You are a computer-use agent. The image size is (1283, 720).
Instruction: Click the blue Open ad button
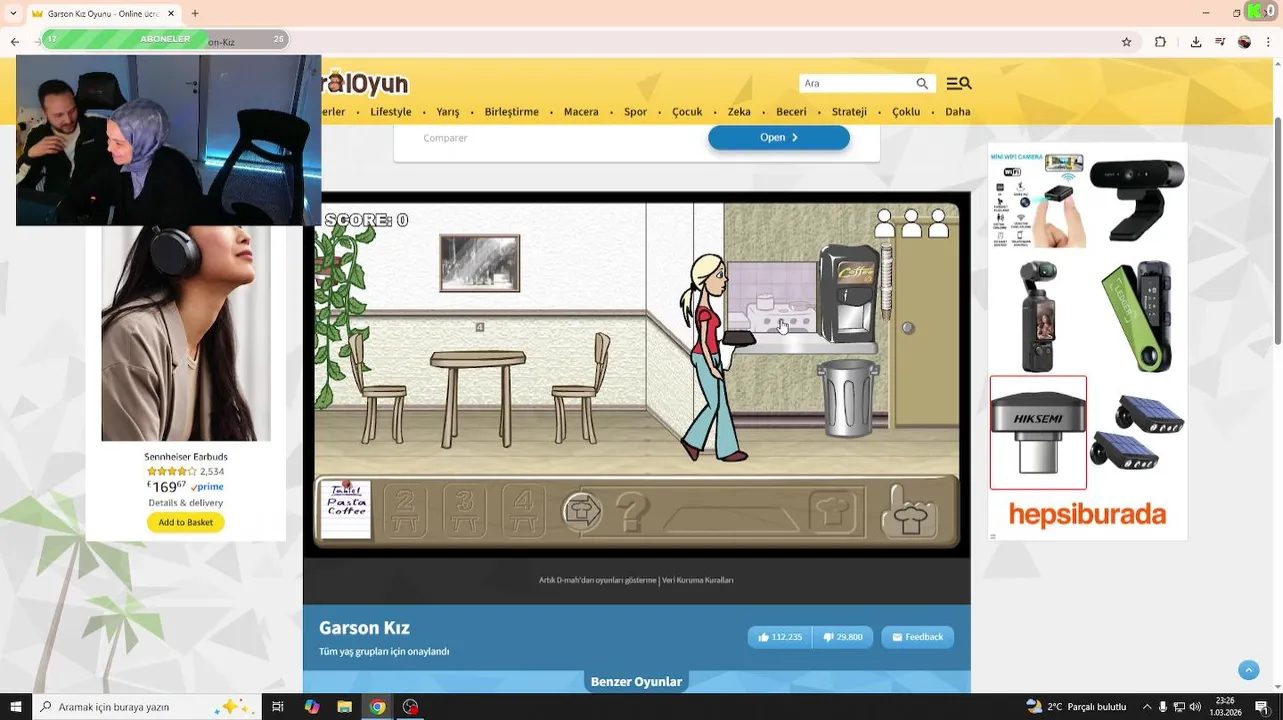coord(779,138)
